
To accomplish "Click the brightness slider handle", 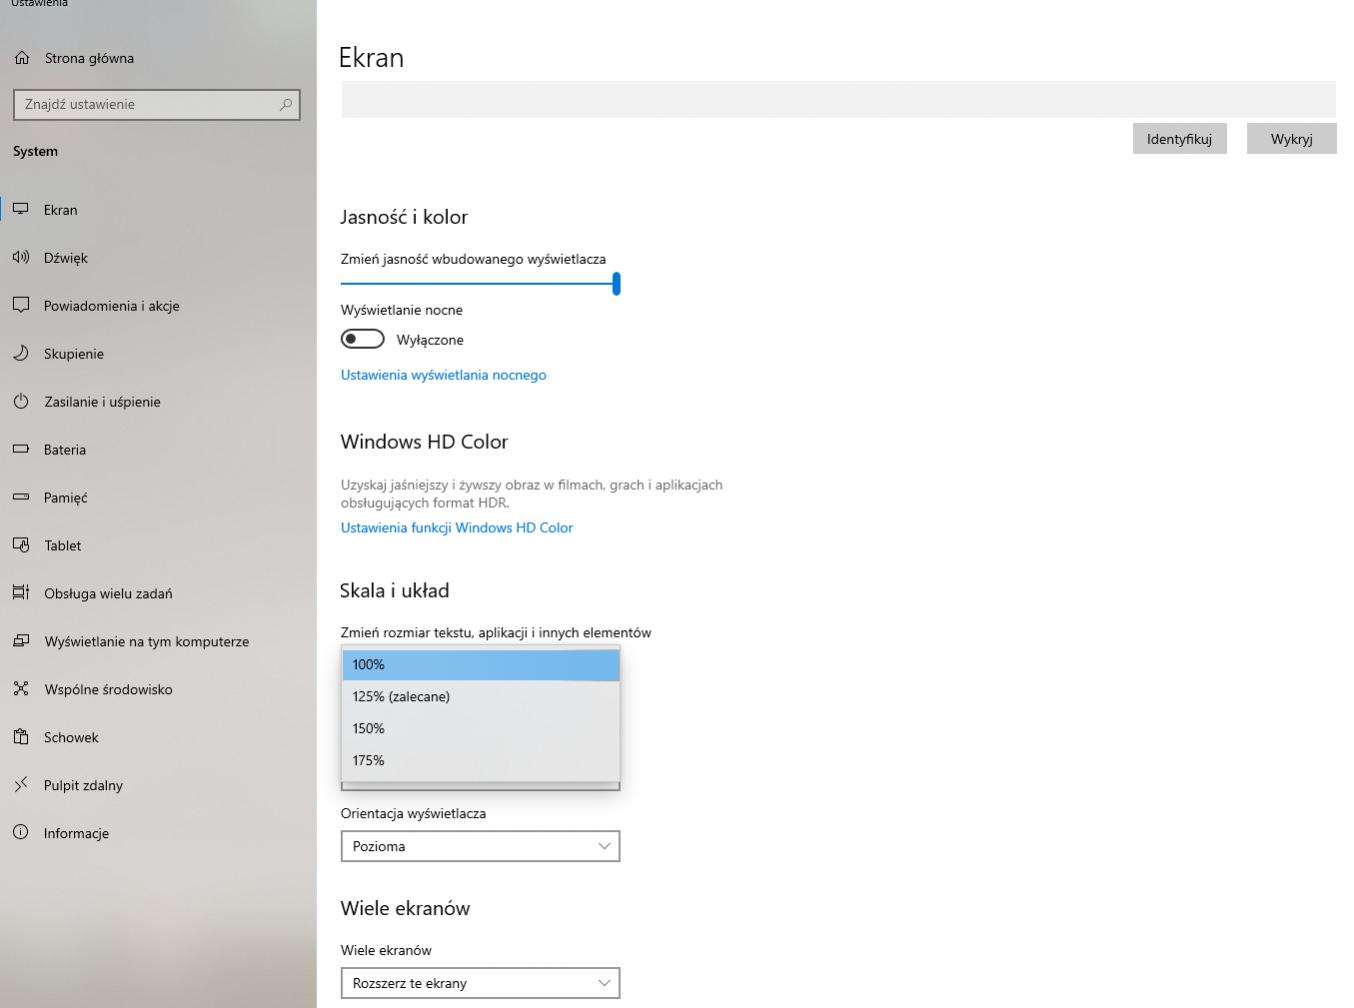I will (x=616, y=284).
